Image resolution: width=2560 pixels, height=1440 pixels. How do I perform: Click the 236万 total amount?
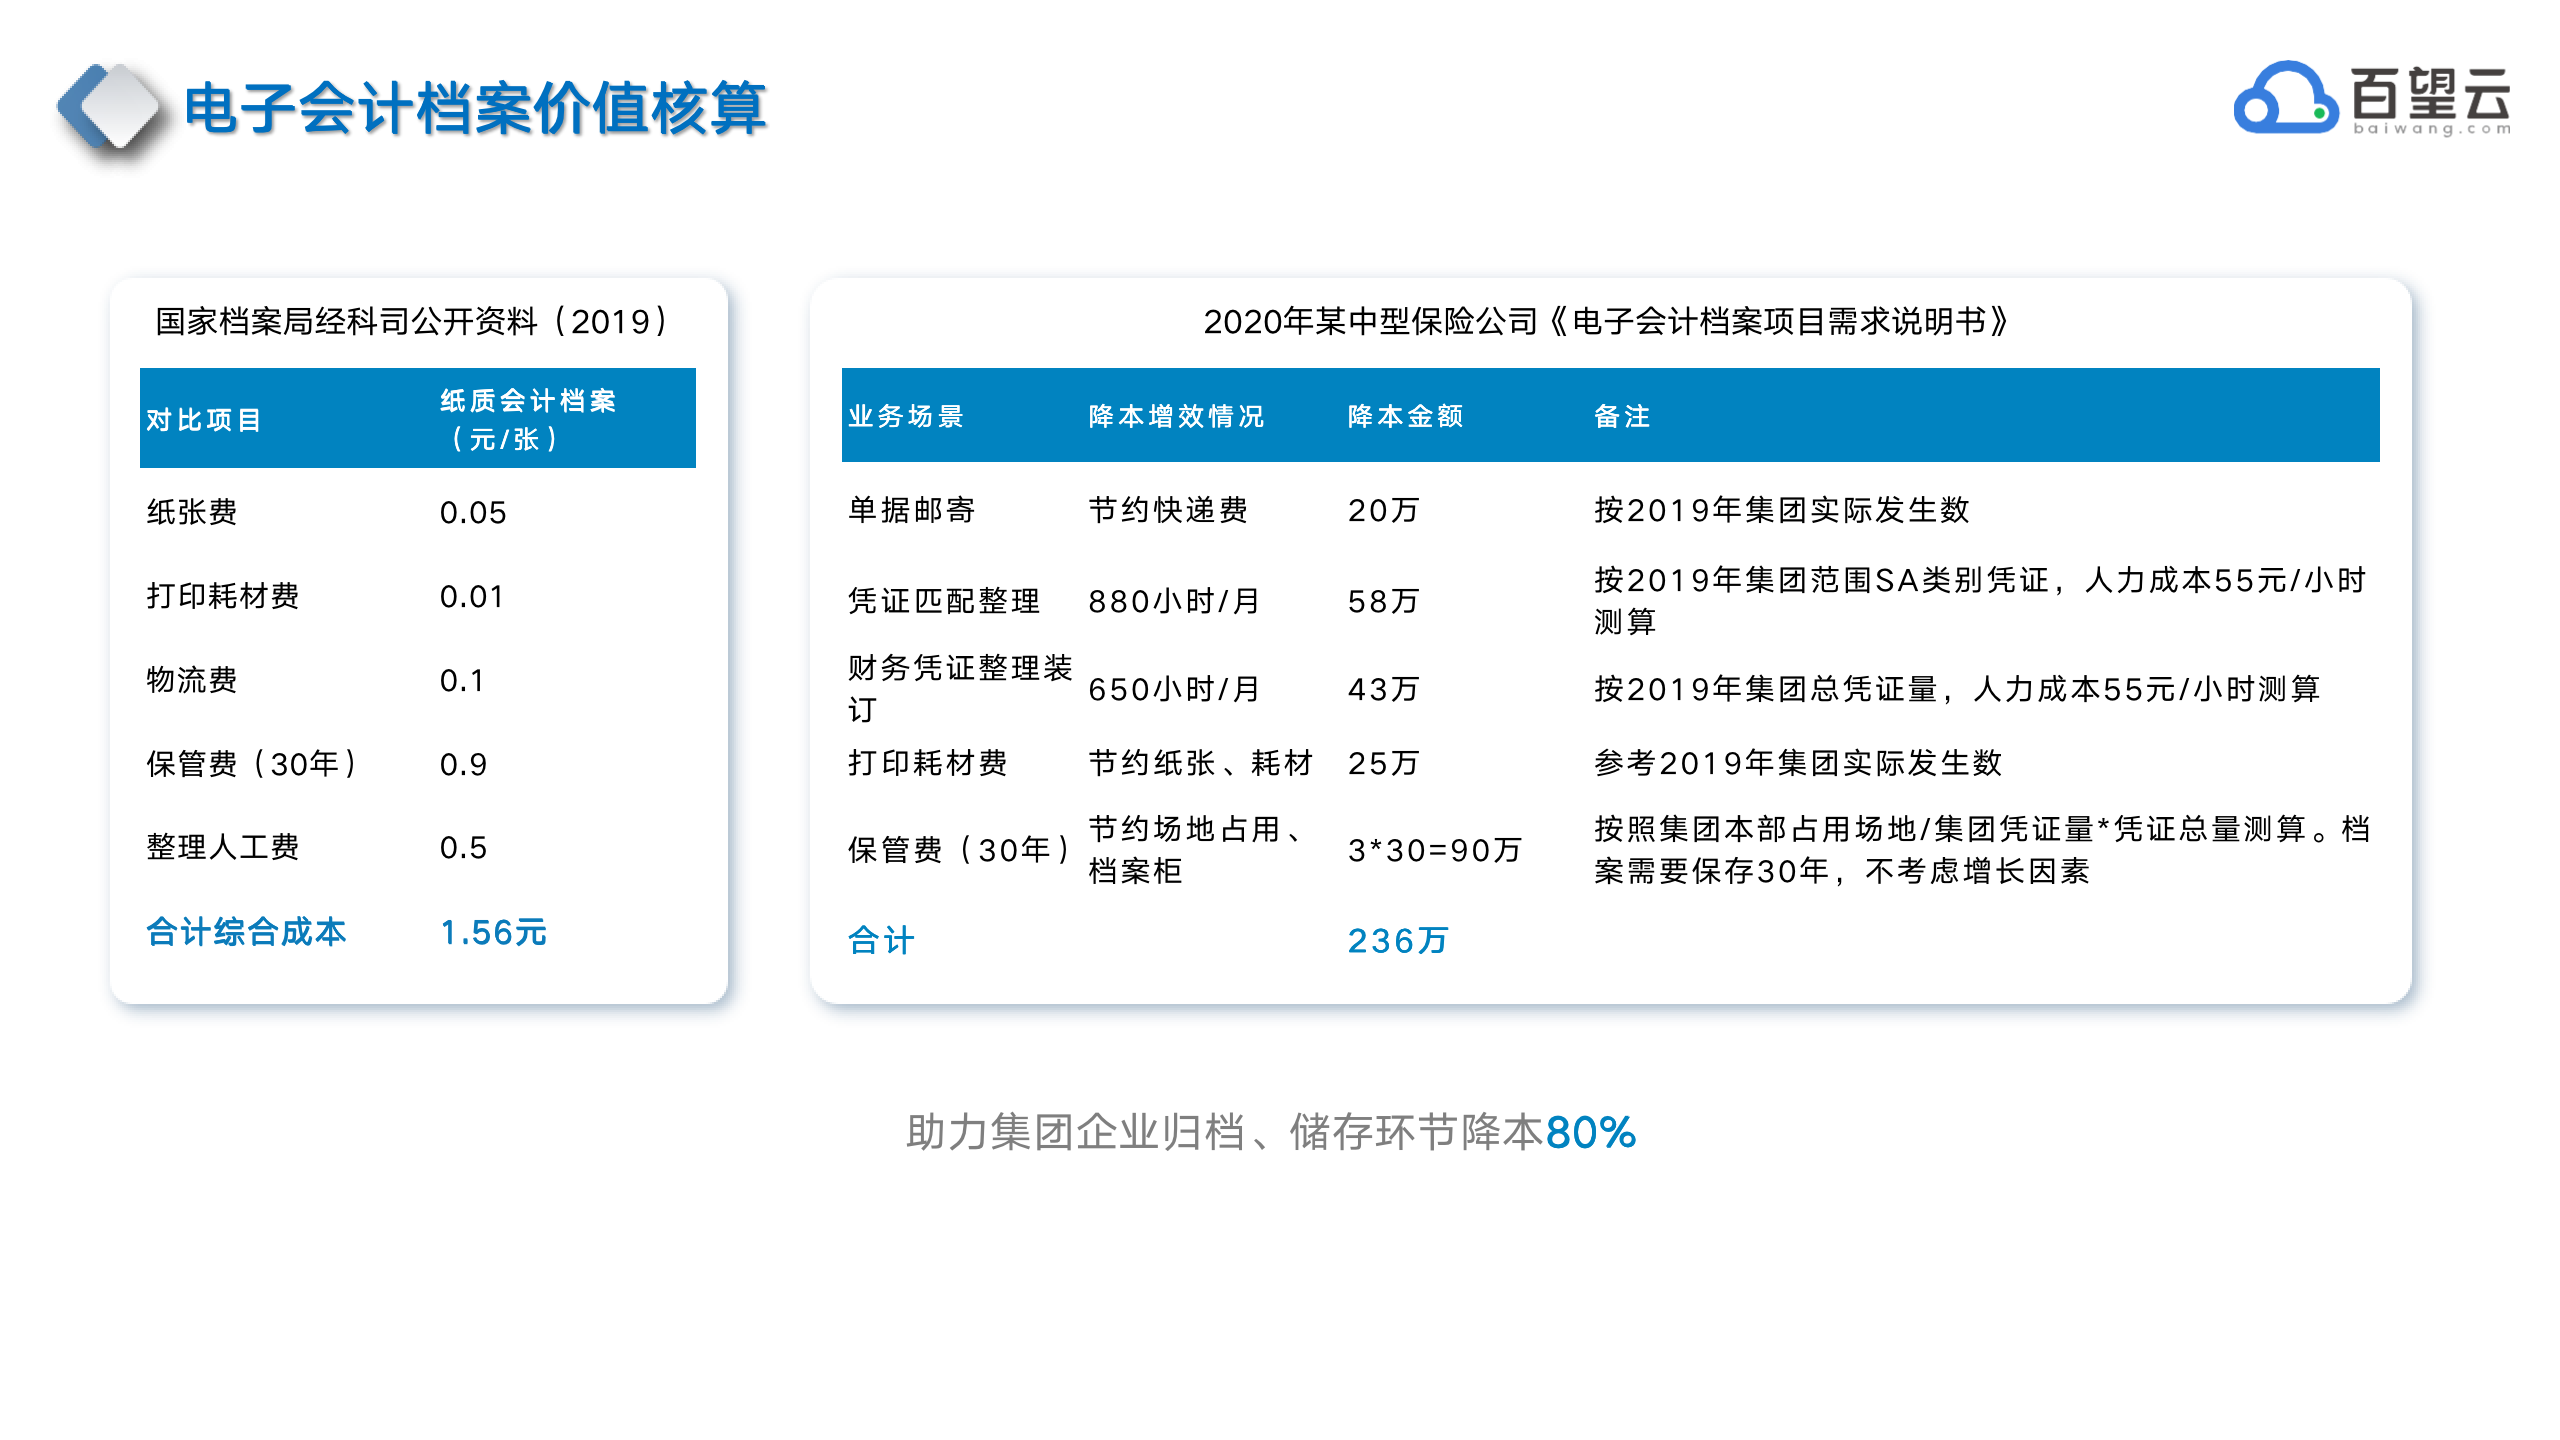[x=1398, y=940]
